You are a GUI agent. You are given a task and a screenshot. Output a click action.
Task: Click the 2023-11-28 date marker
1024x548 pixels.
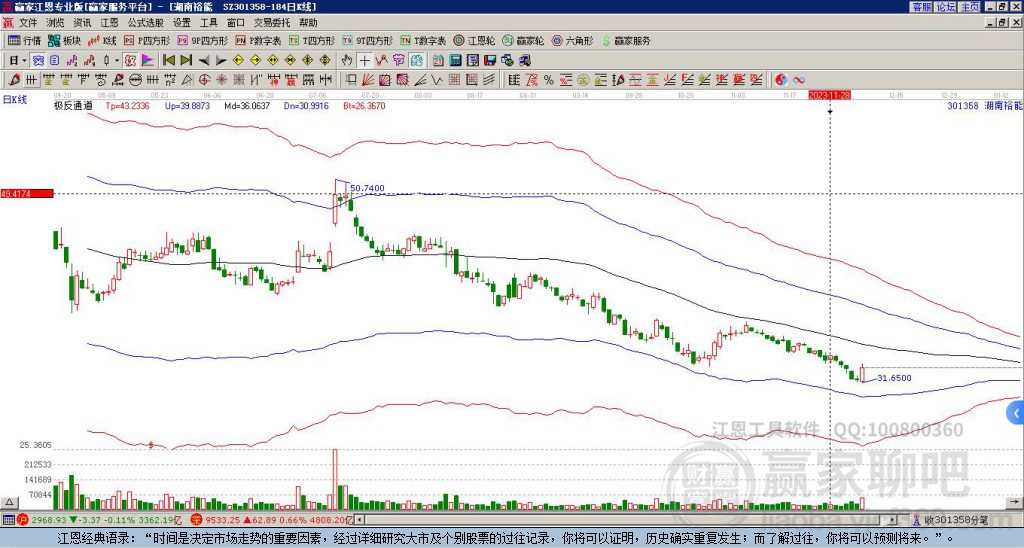829,95
